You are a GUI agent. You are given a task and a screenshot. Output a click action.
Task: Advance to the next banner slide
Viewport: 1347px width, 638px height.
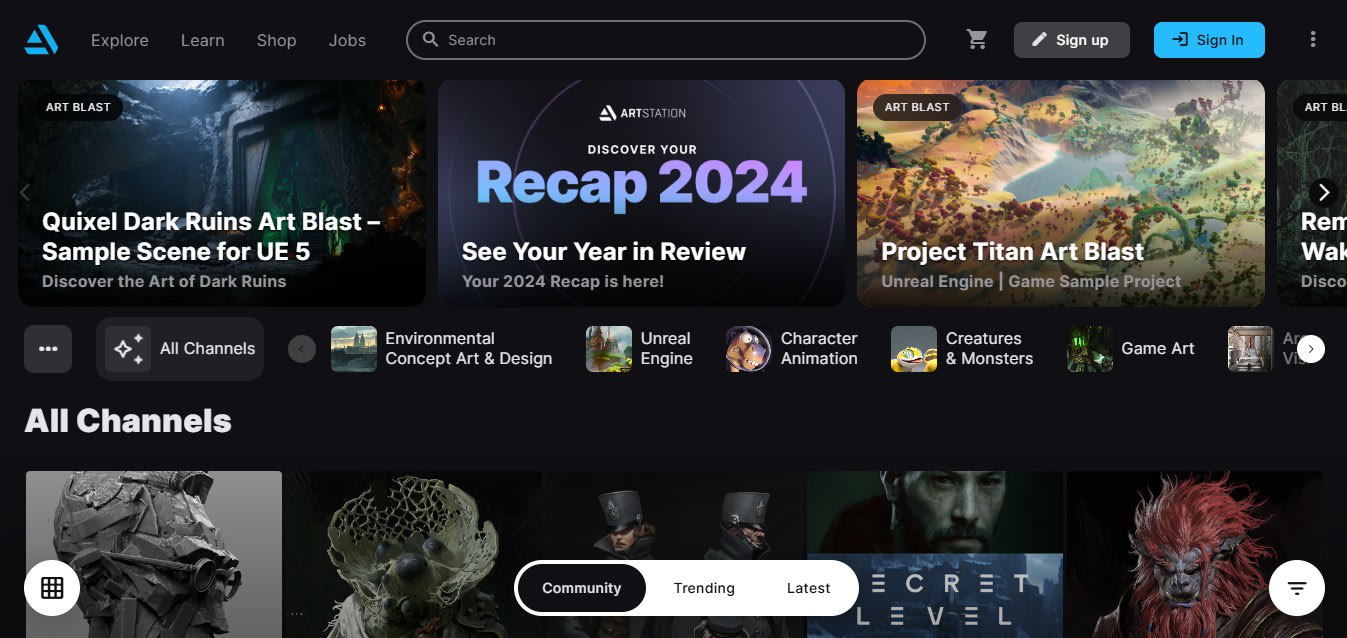coord(1324,192)
